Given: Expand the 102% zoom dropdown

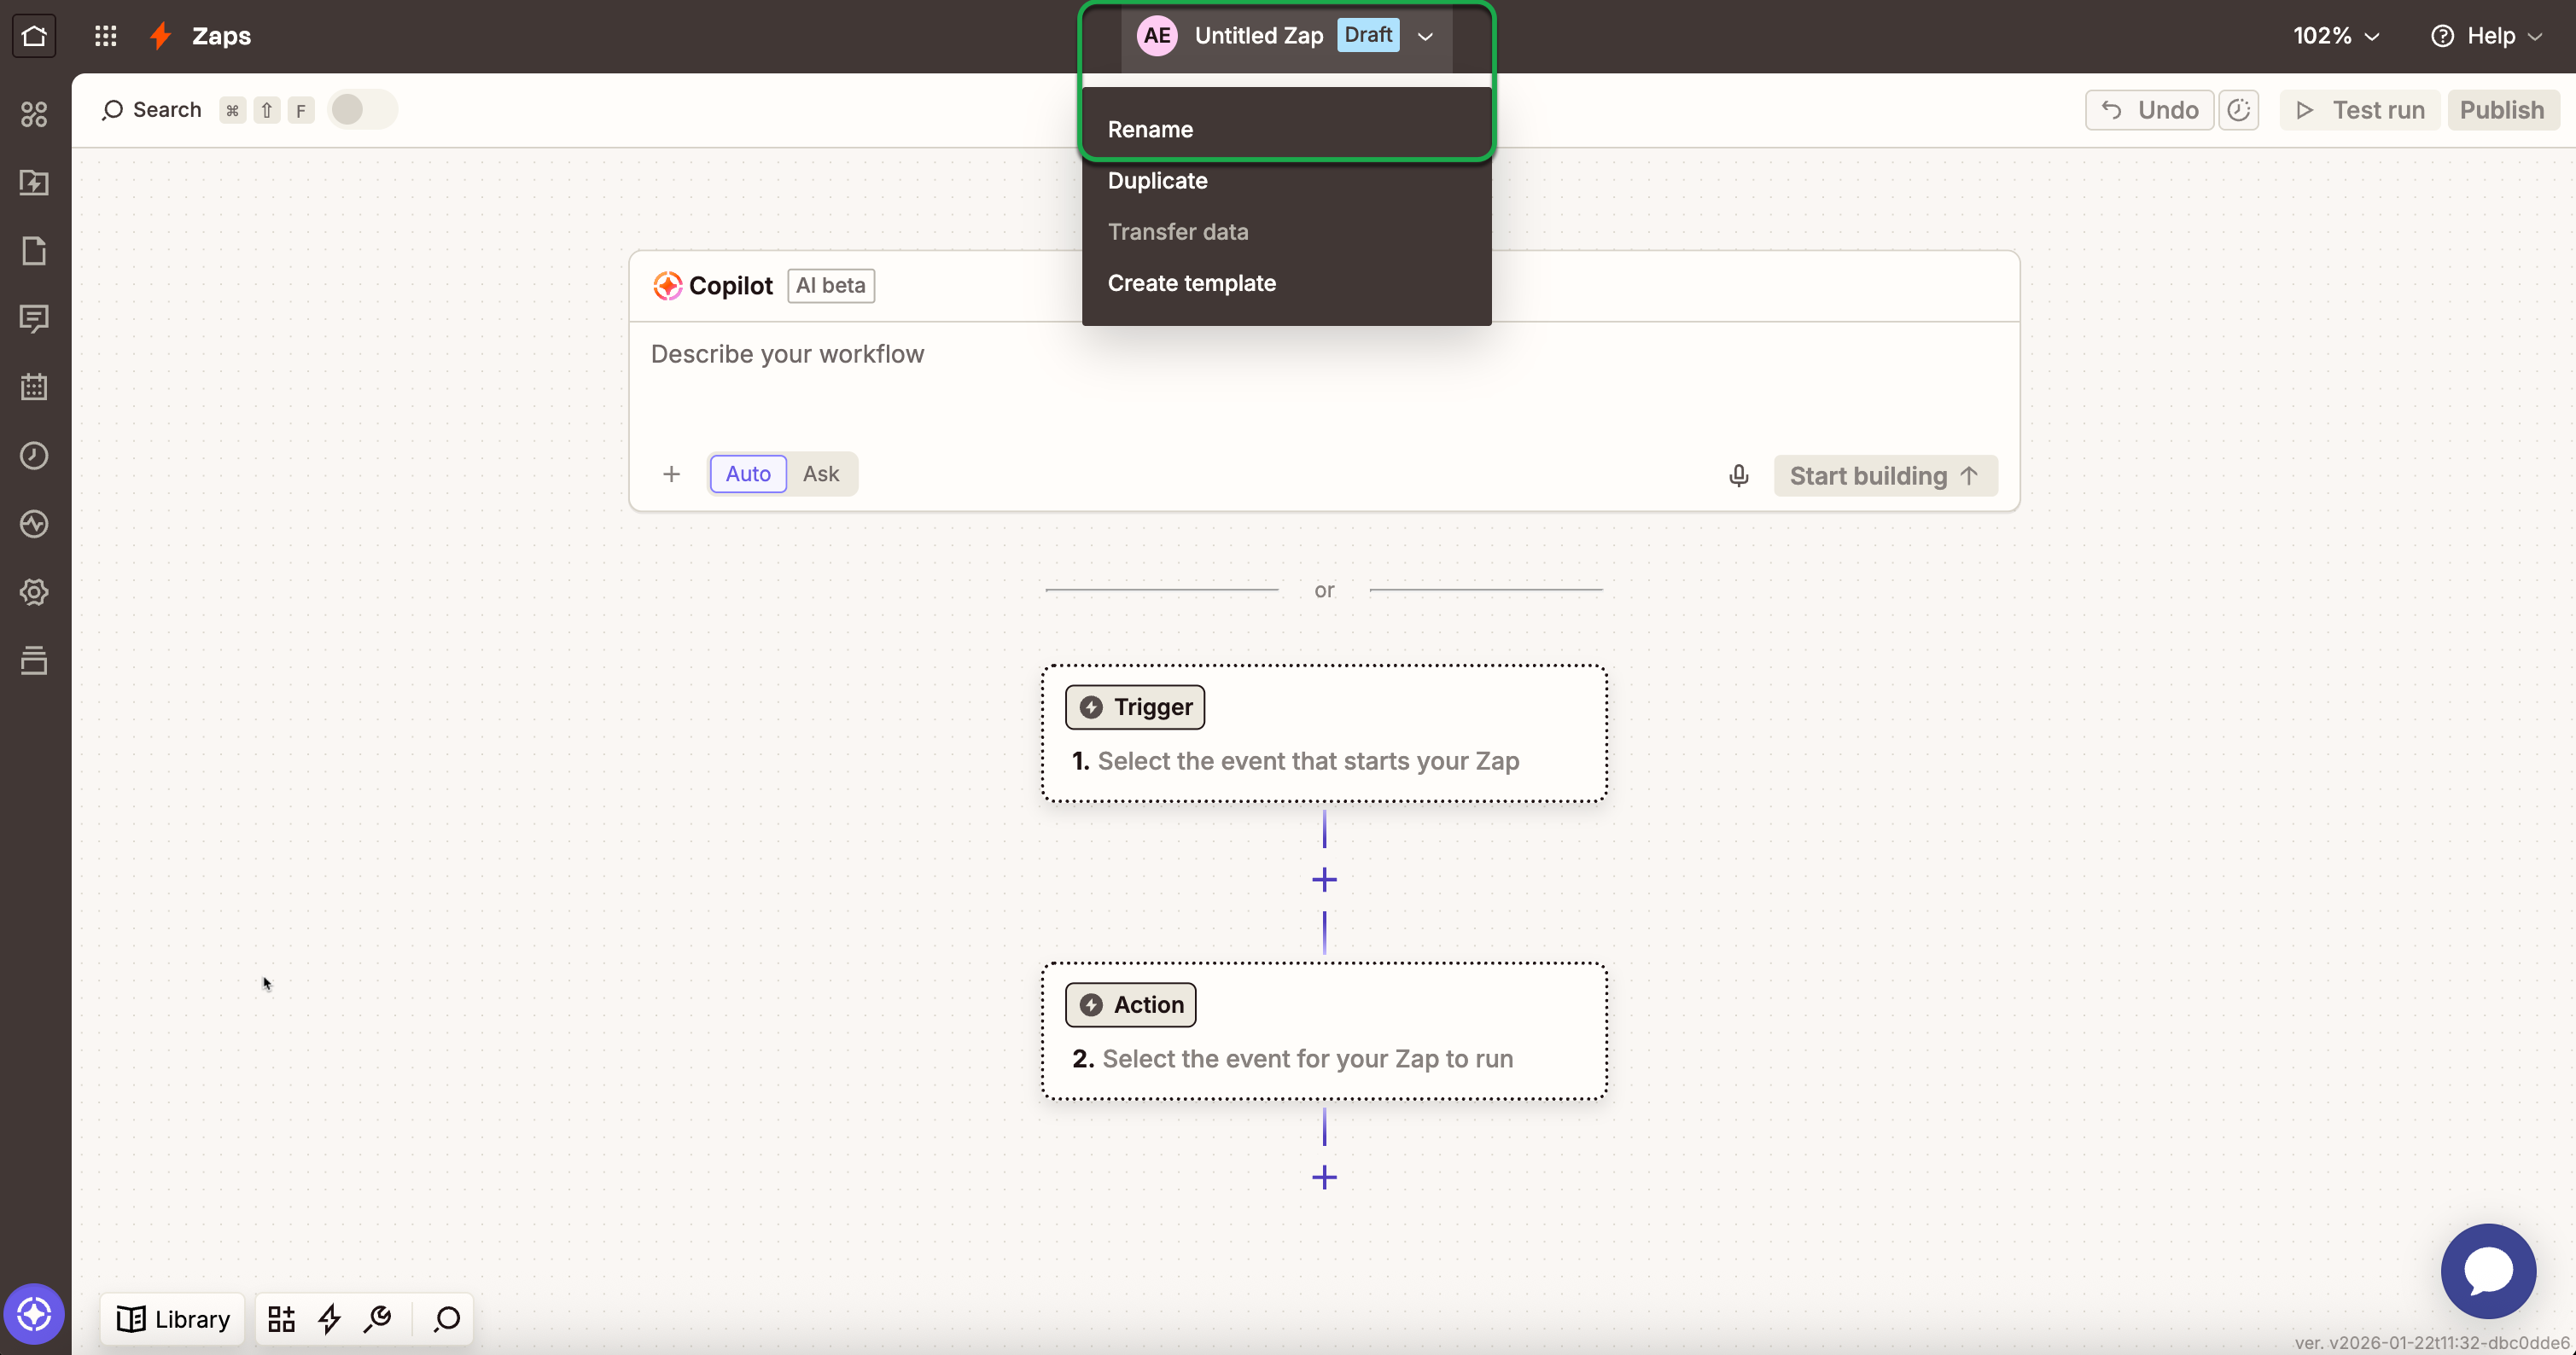Looking at the screenshot, I should 2335,36.
